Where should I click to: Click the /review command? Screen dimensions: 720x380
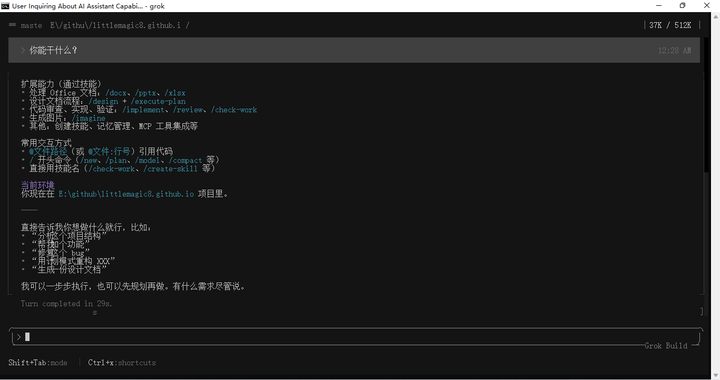click(x=187, y=110)
